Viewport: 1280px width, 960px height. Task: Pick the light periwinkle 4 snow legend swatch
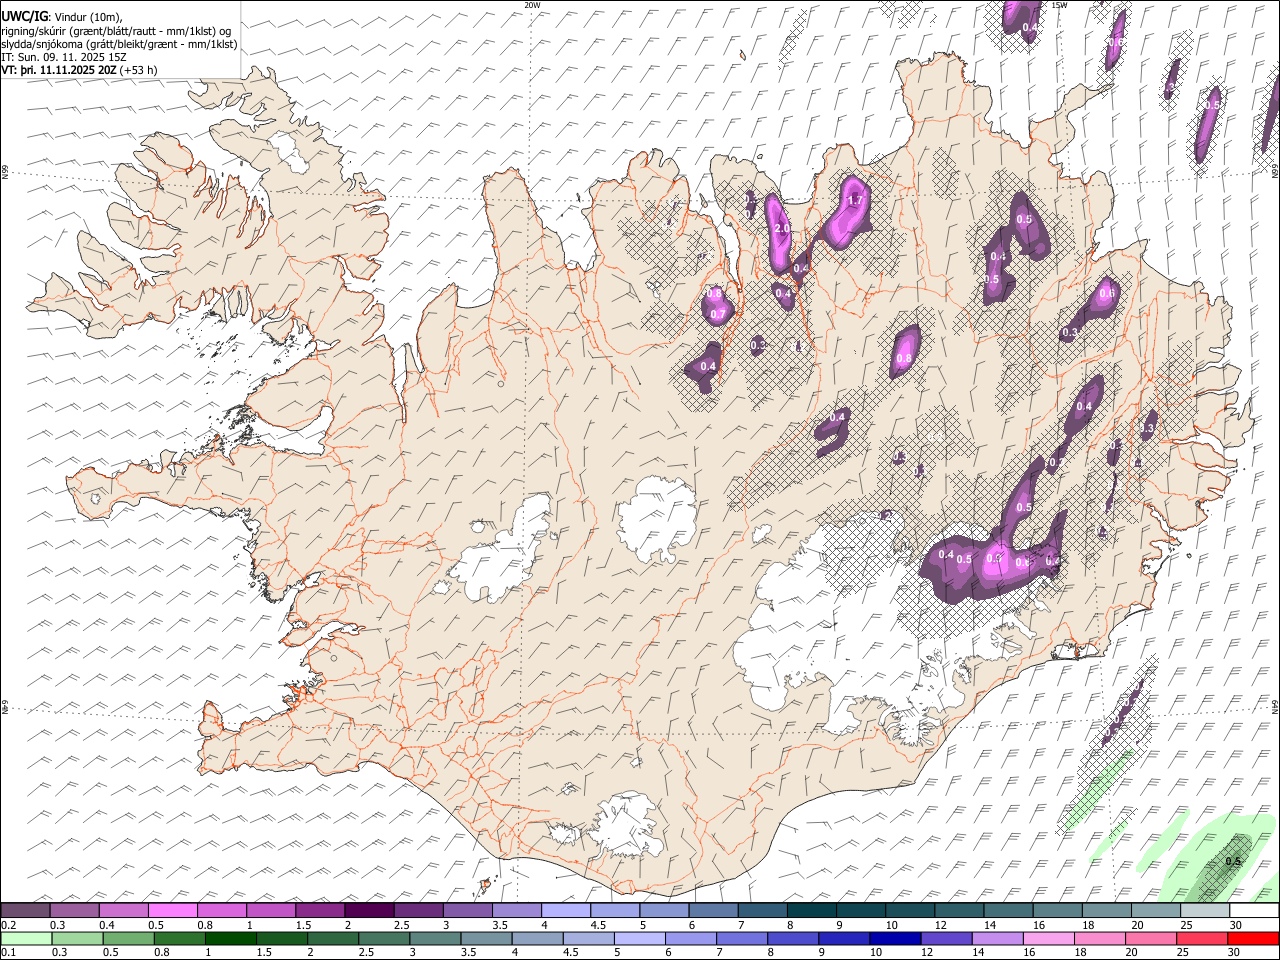coord(566,911)
